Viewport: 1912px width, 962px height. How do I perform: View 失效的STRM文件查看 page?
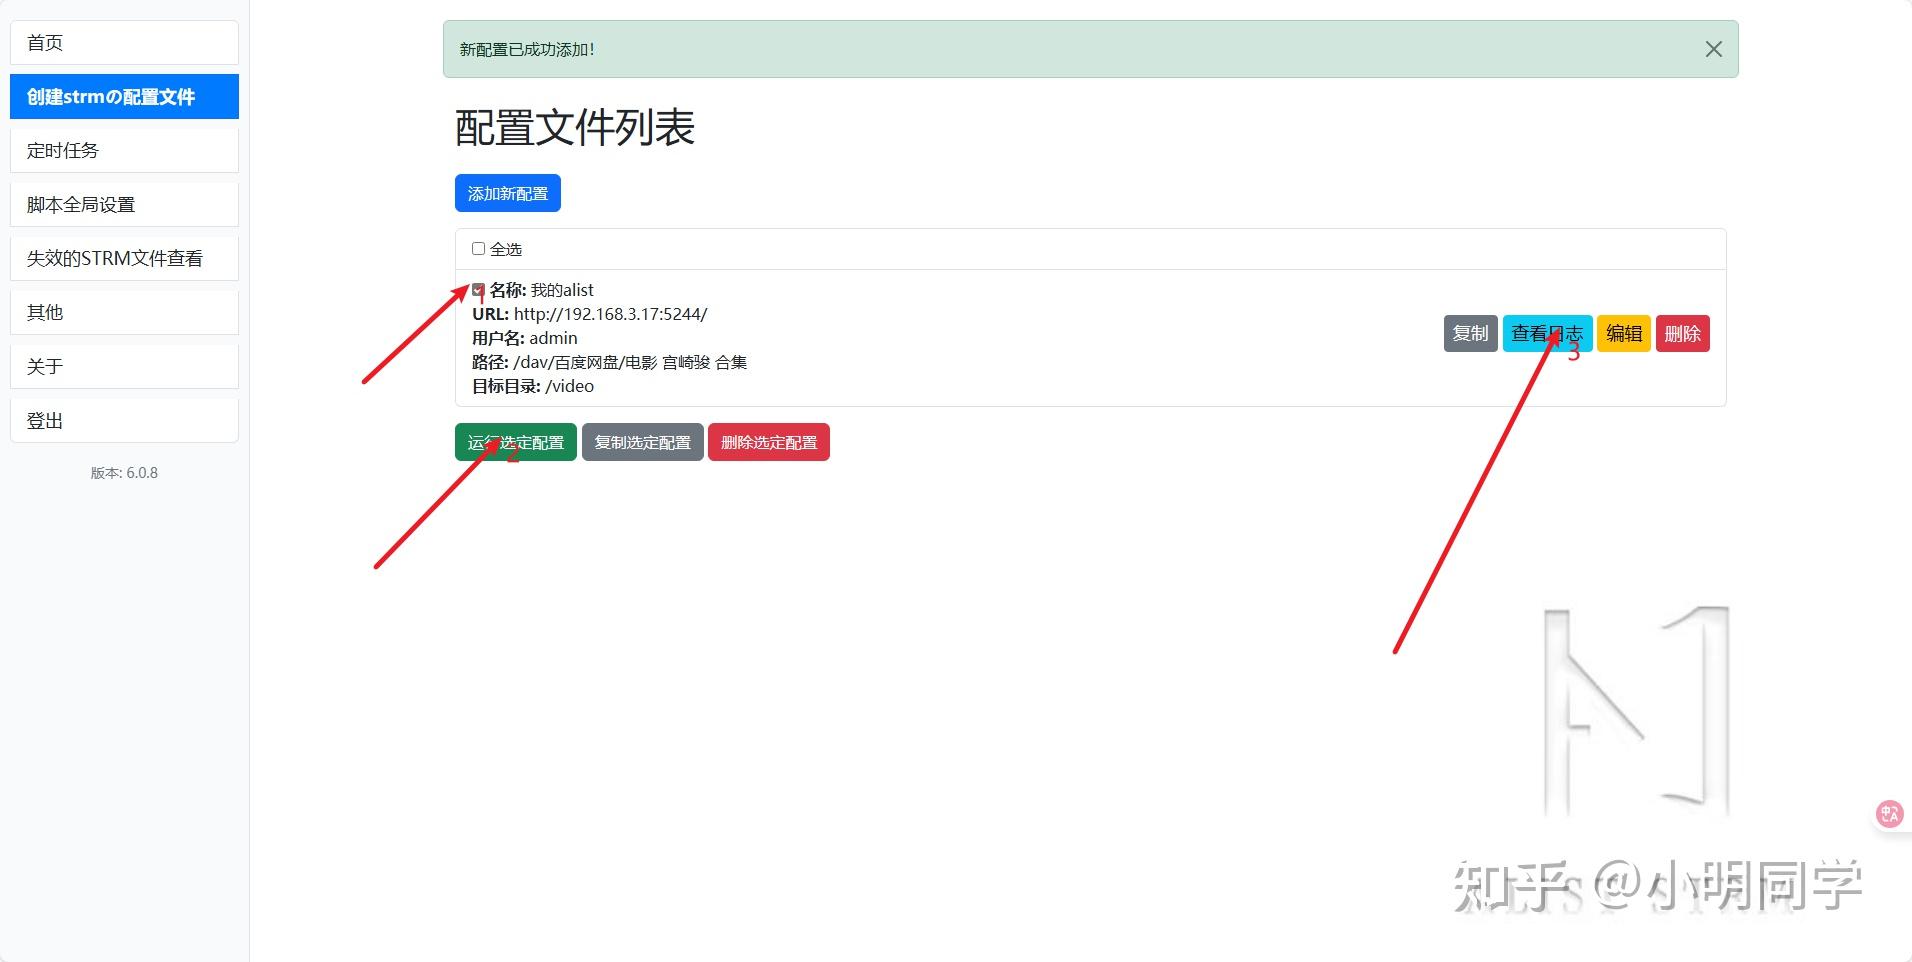coord(124,257)
